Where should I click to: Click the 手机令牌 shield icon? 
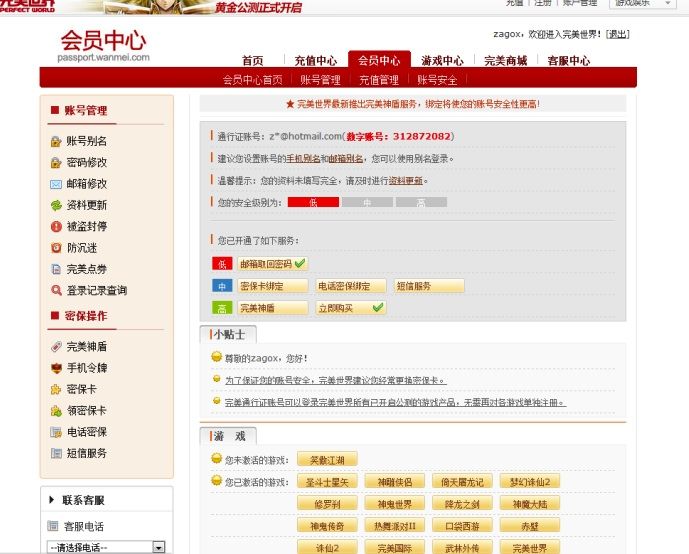click(56, 368)
